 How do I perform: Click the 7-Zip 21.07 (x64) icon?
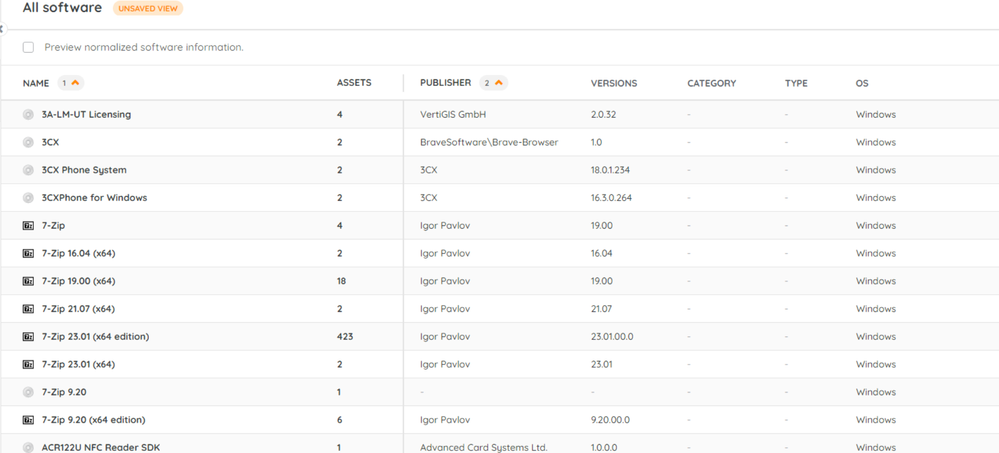tap(28, 309)
